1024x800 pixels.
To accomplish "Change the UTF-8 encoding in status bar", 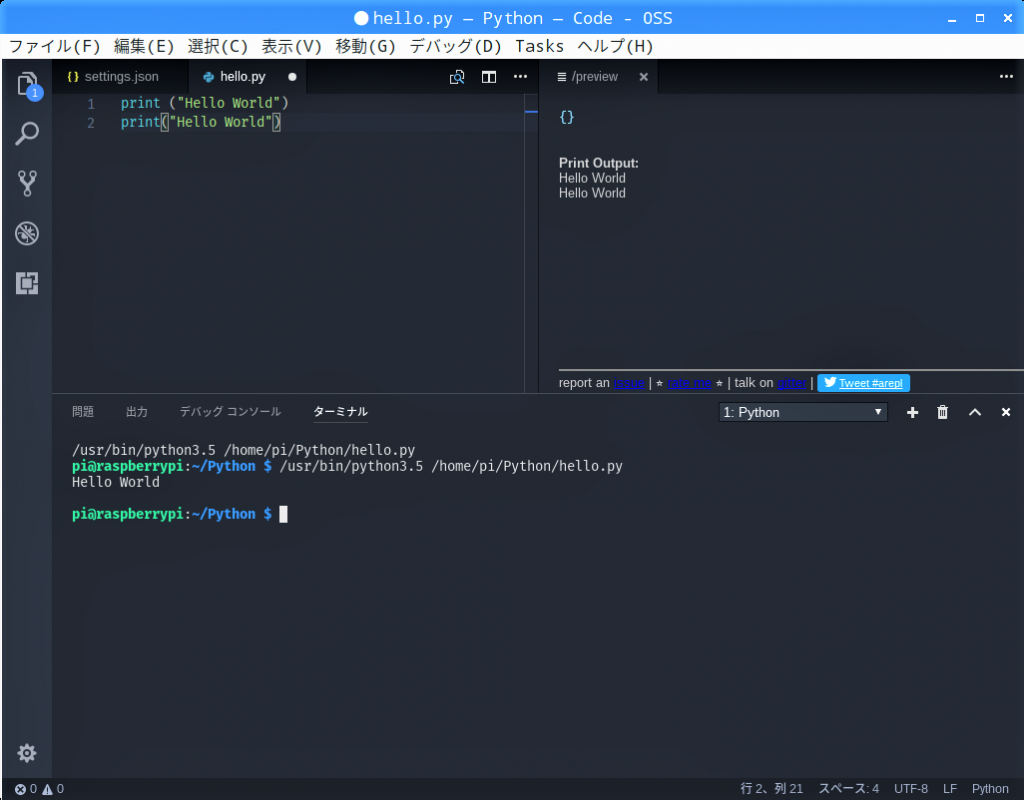I will coord(910,789).
